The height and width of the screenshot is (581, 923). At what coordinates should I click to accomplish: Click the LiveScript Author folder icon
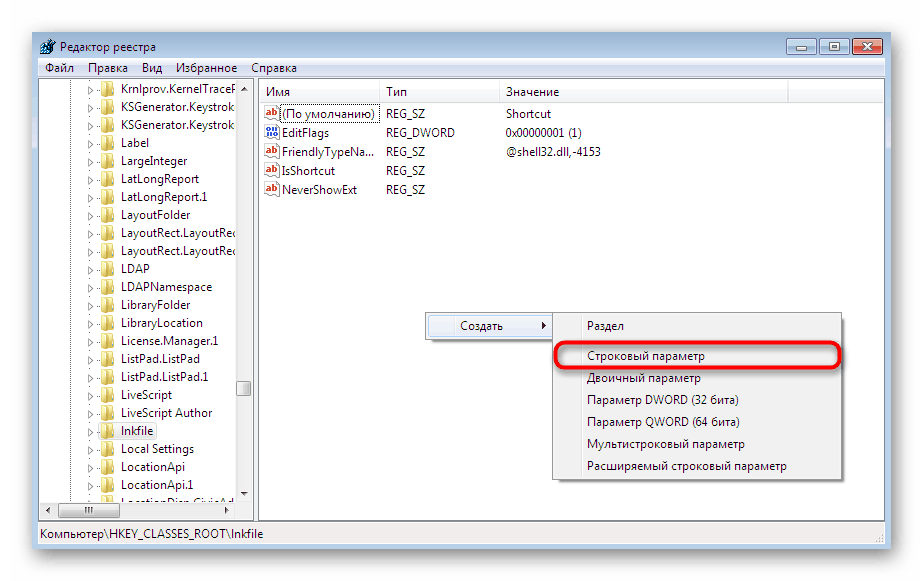click(107, 413)
